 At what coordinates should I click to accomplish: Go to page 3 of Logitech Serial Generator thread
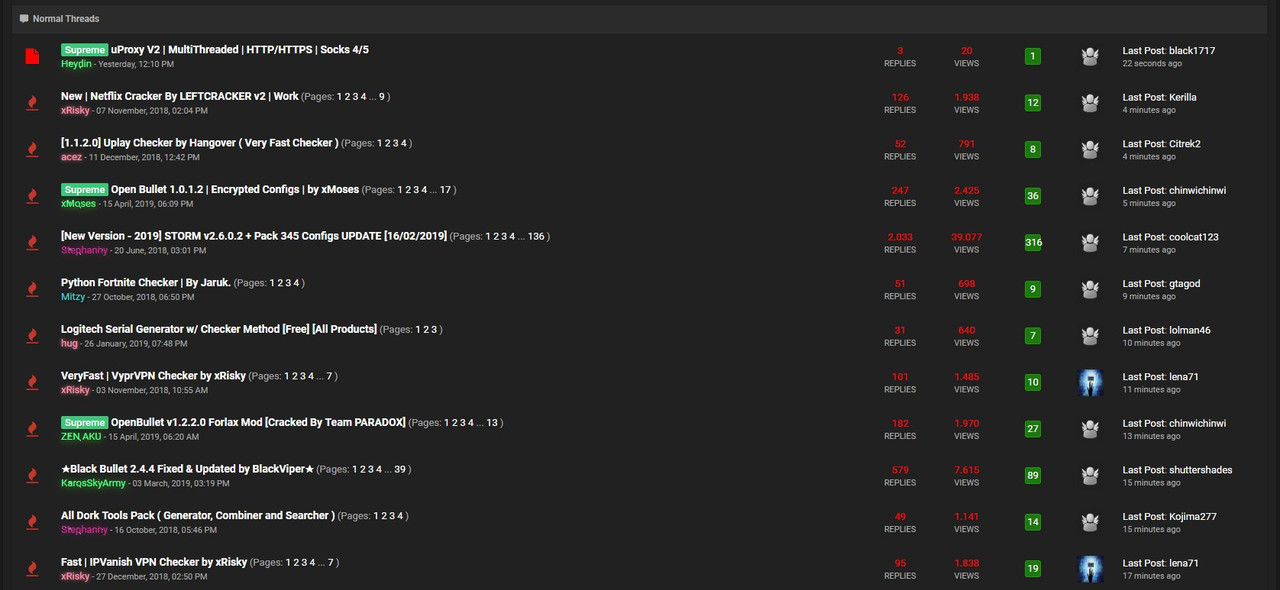(x=433, y=329)
